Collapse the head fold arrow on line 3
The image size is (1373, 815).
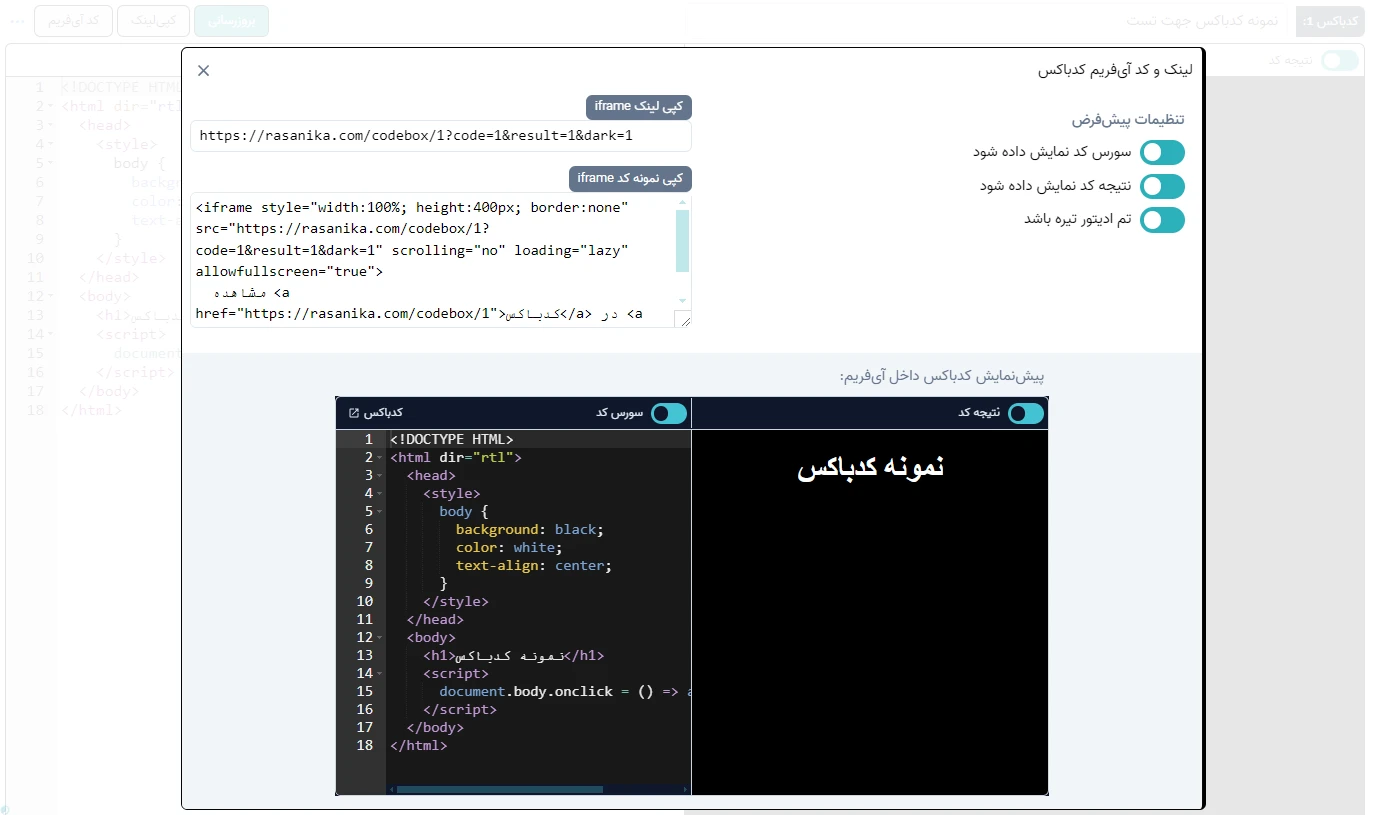(x=380, y=476)
